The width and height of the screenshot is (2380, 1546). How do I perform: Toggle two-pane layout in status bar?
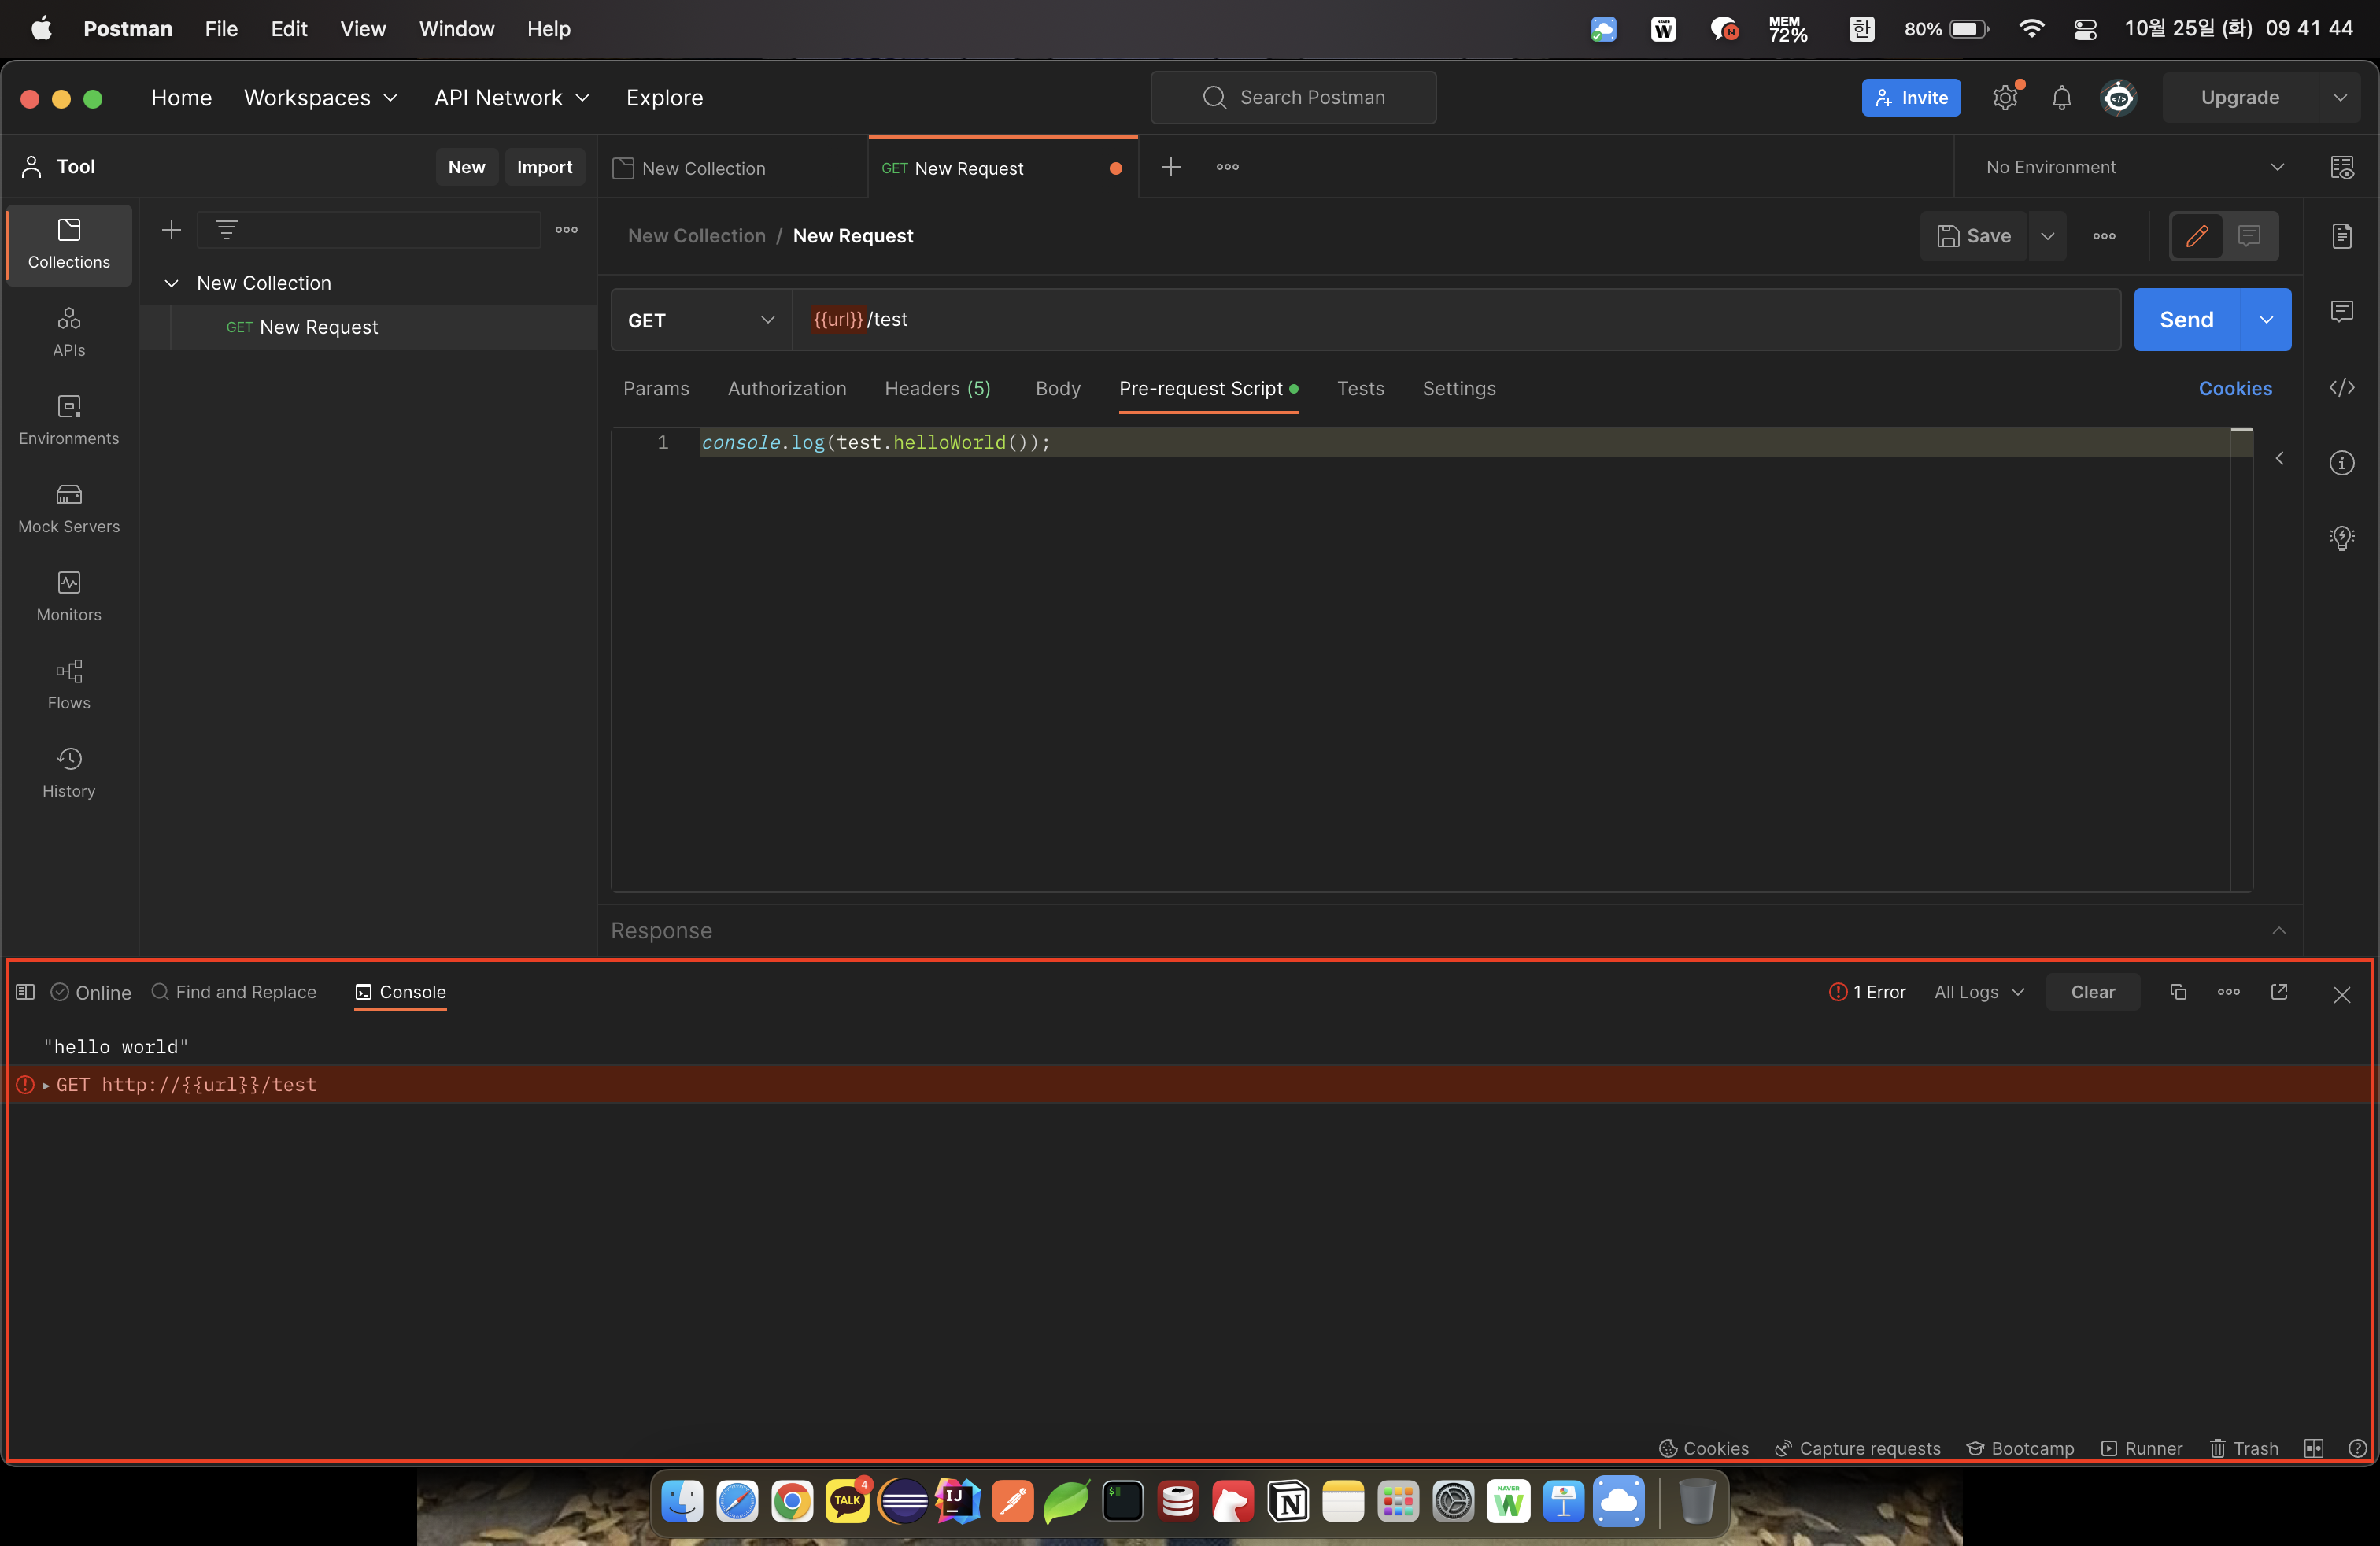[2313, 1448]
